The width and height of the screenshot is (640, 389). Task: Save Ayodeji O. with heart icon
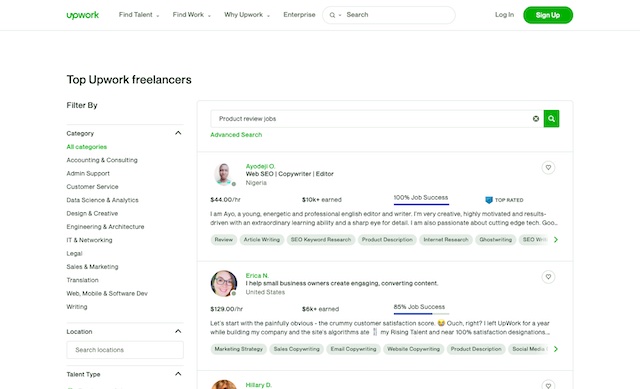(x=548, y=167)
